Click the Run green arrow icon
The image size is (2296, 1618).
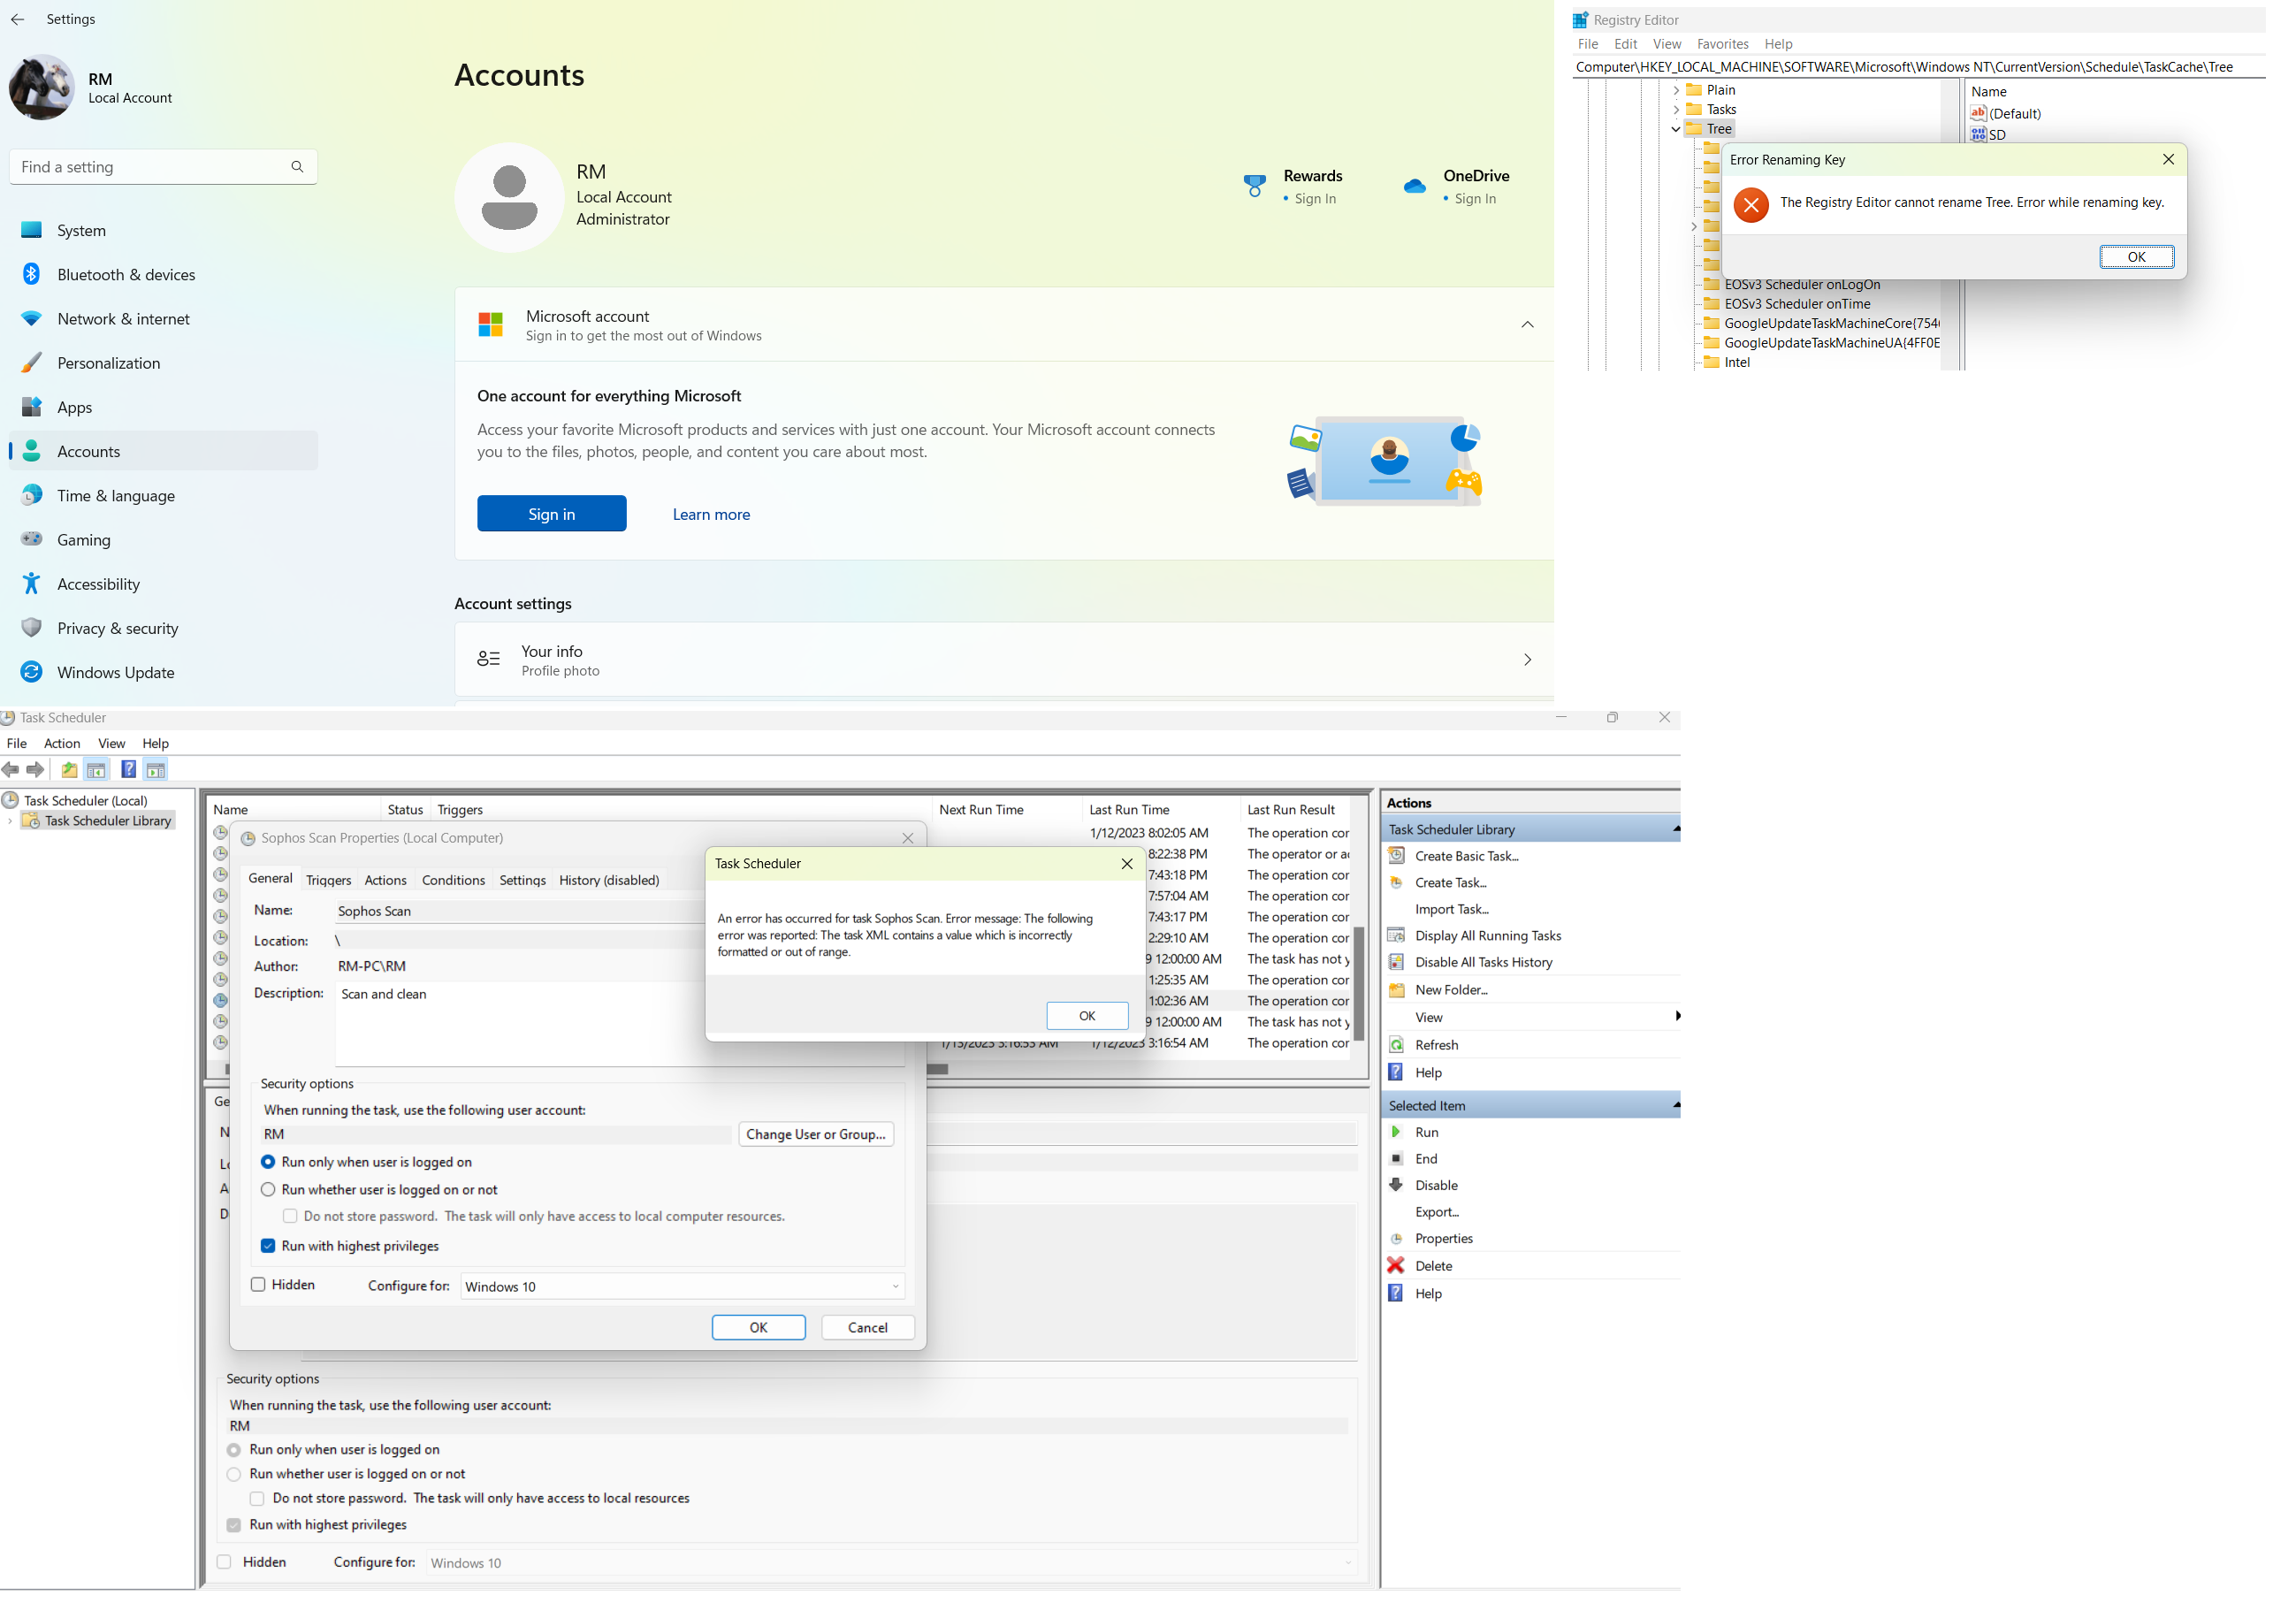pos(1396,1132)
